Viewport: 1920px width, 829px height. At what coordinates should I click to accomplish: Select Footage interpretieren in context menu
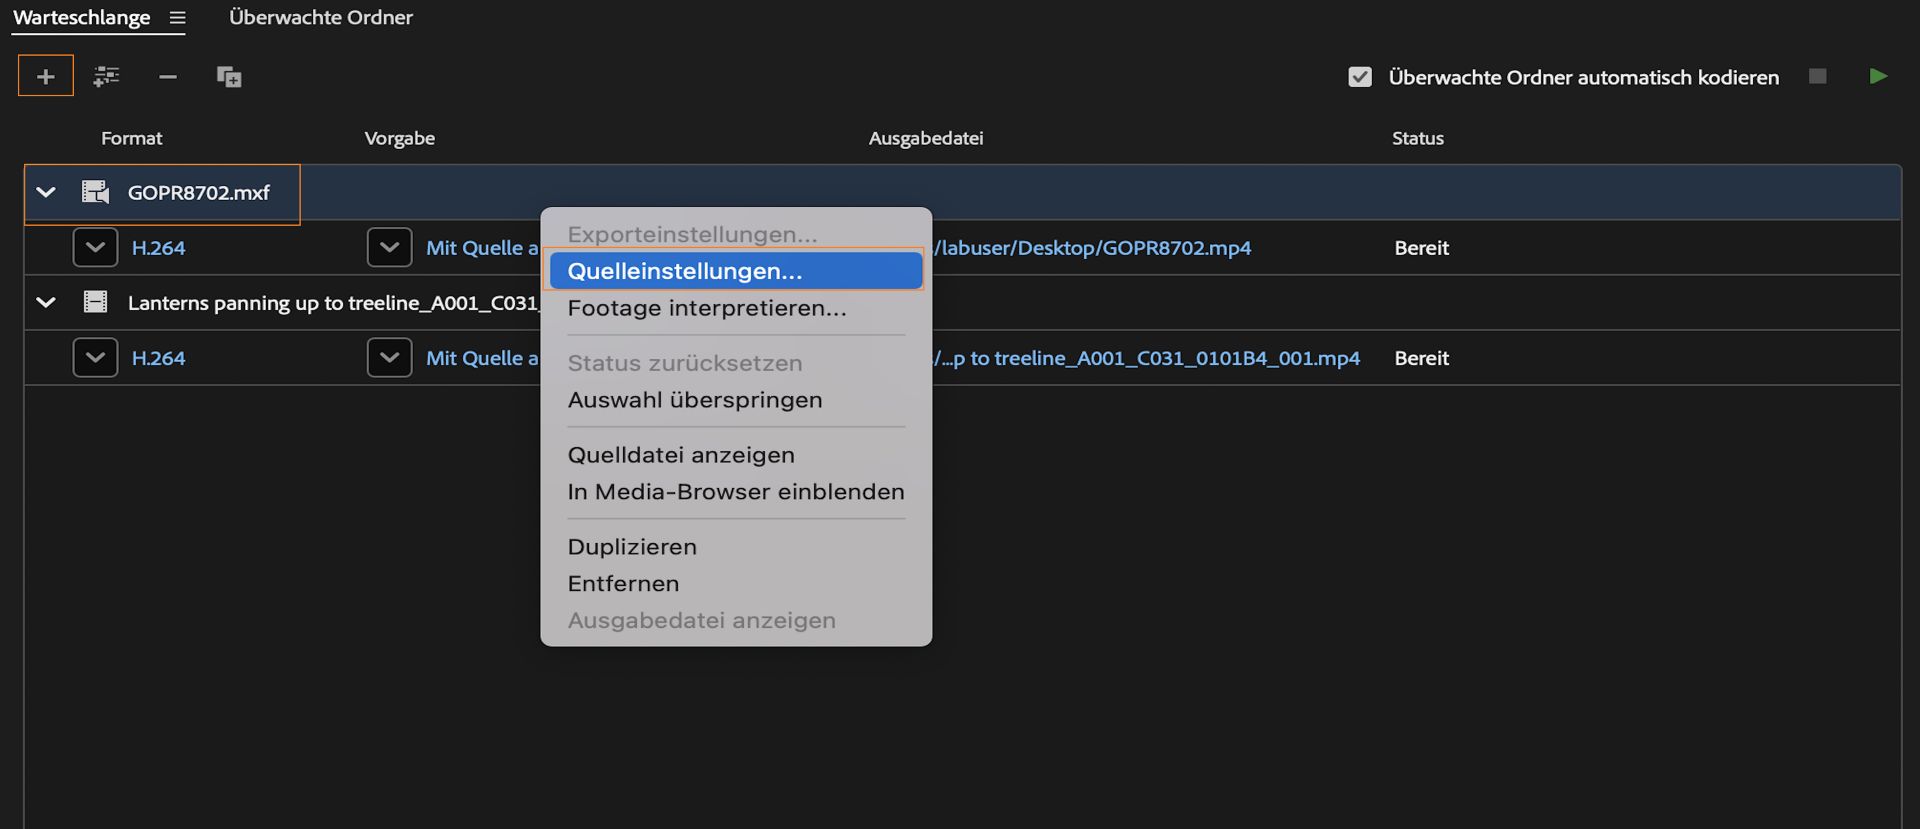click(706, 308)
